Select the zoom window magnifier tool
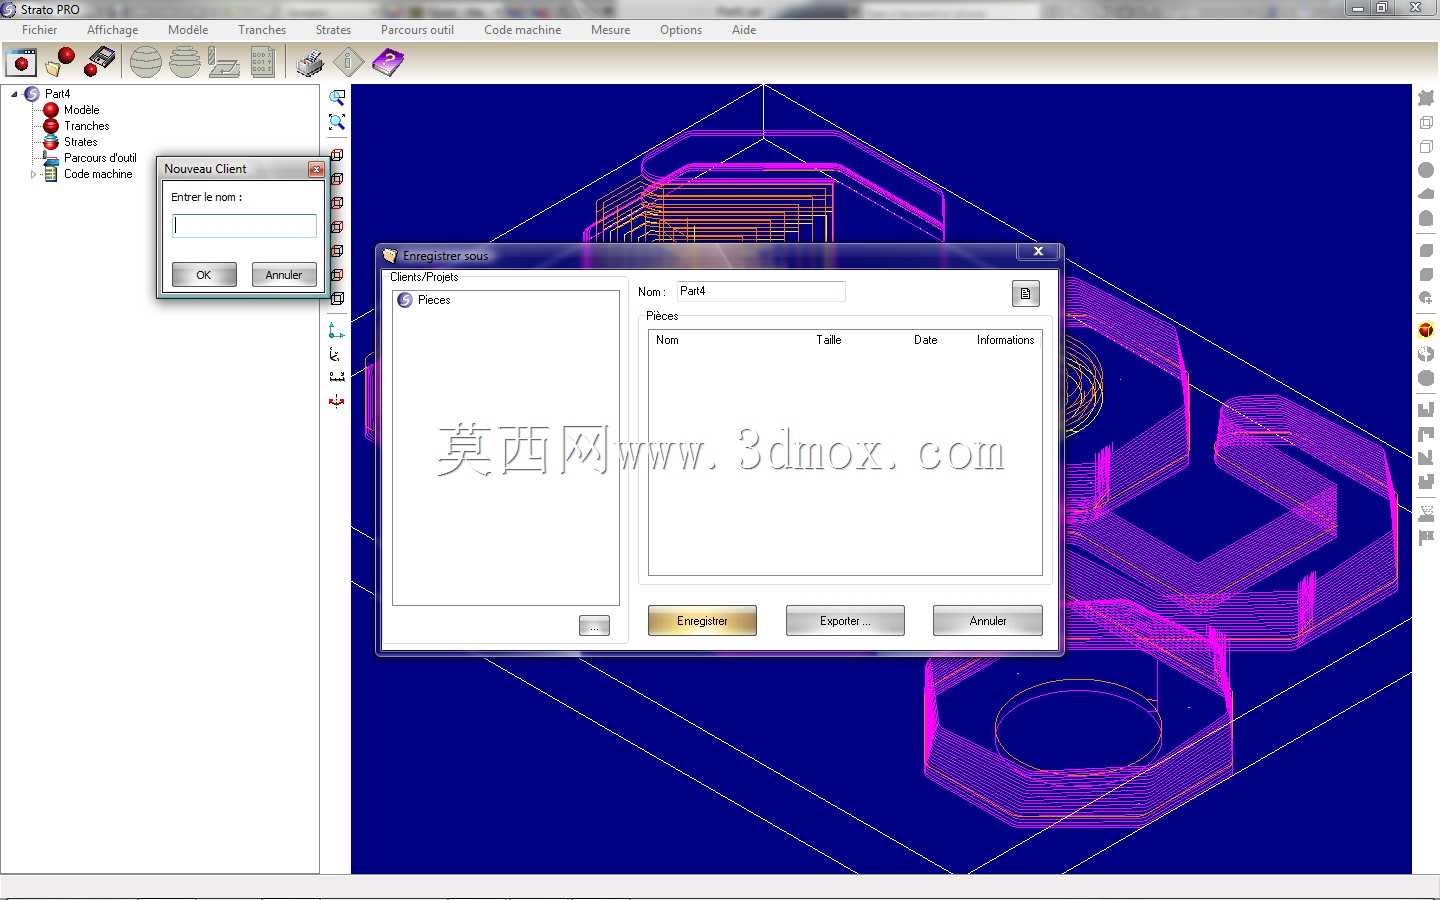1440x900 pixels. (x=337, y=98)
